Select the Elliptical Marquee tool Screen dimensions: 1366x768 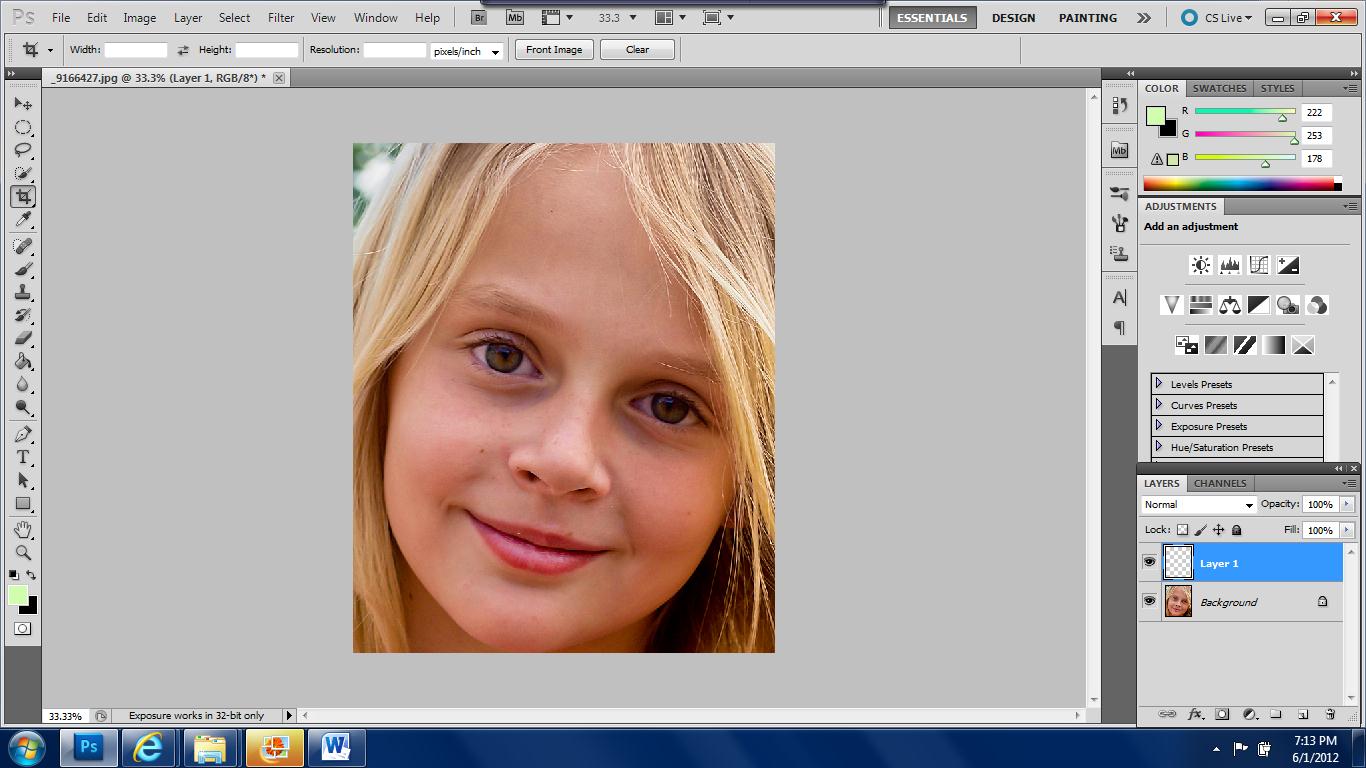(x=23, y=127)
